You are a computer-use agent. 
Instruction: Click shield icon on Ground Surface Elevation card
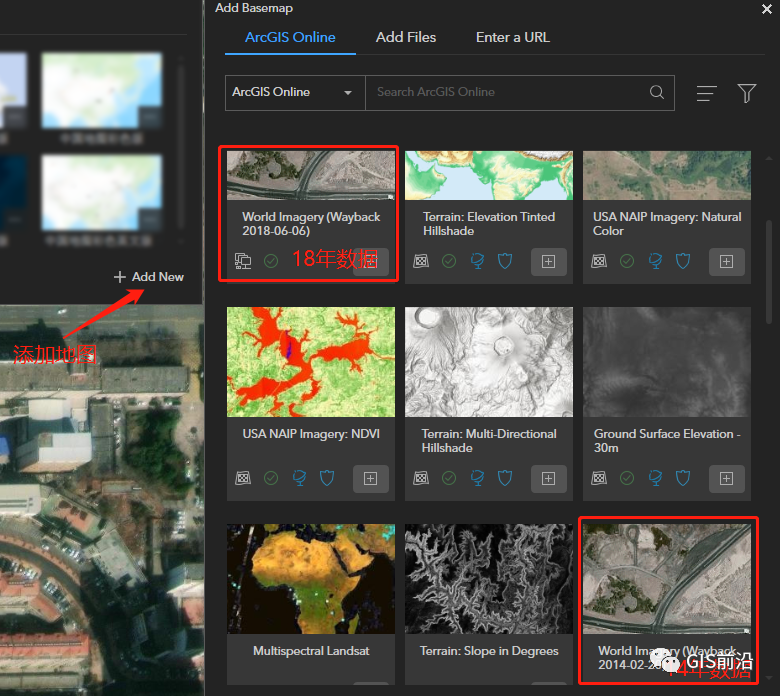[x=683, y=478]
